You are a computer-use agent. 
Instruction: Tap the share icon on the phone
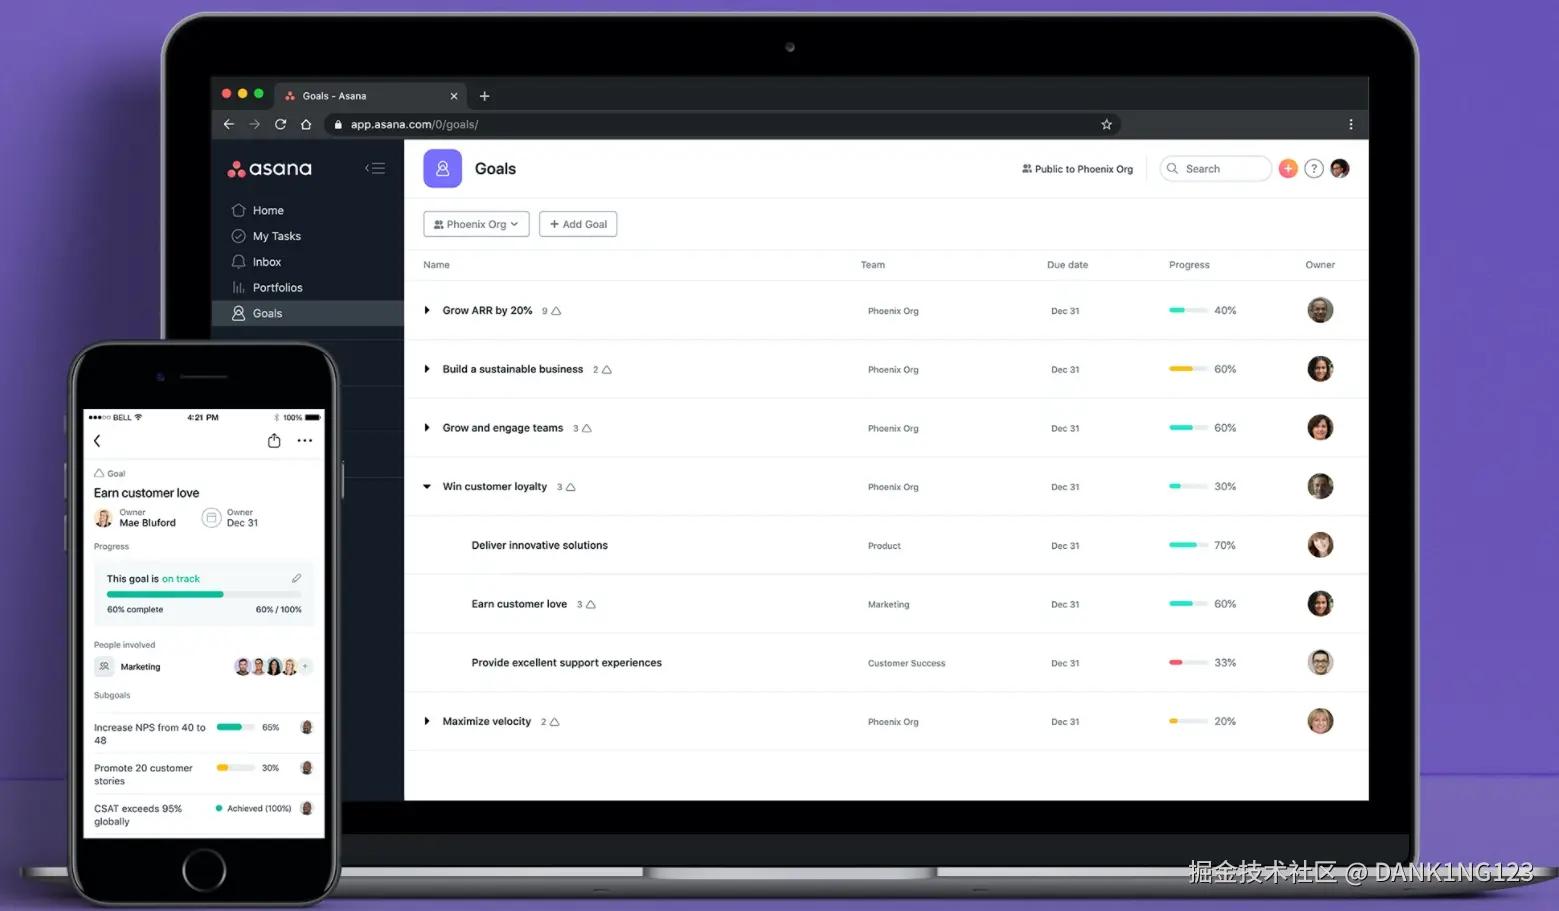(x=274, y=441)
